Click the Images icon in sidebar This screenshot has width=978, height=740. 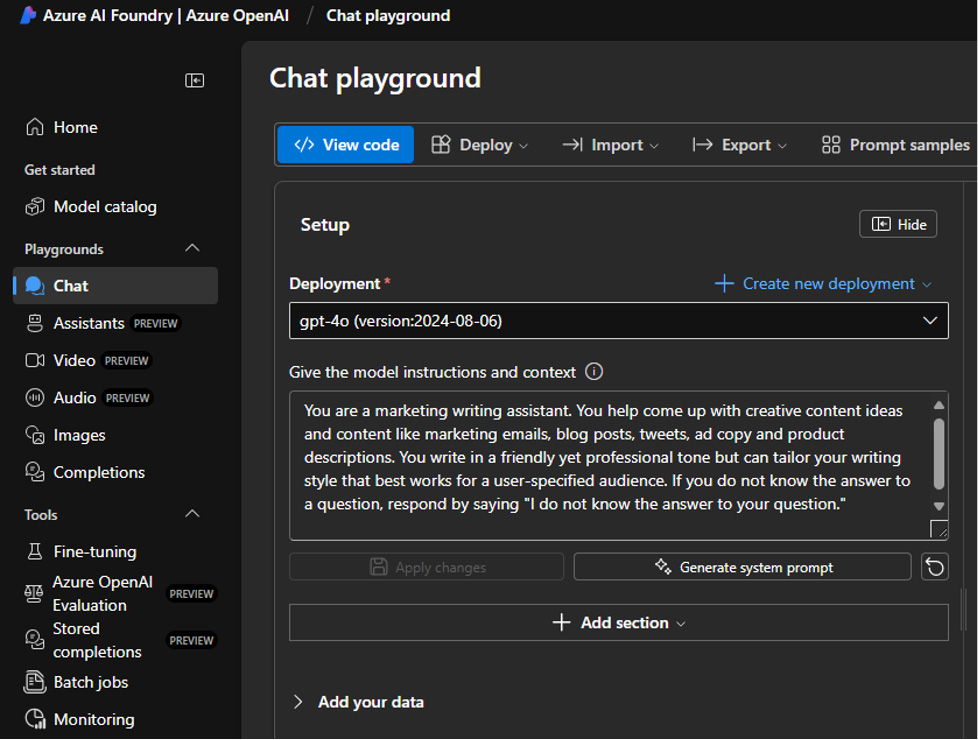click(35, 435)
